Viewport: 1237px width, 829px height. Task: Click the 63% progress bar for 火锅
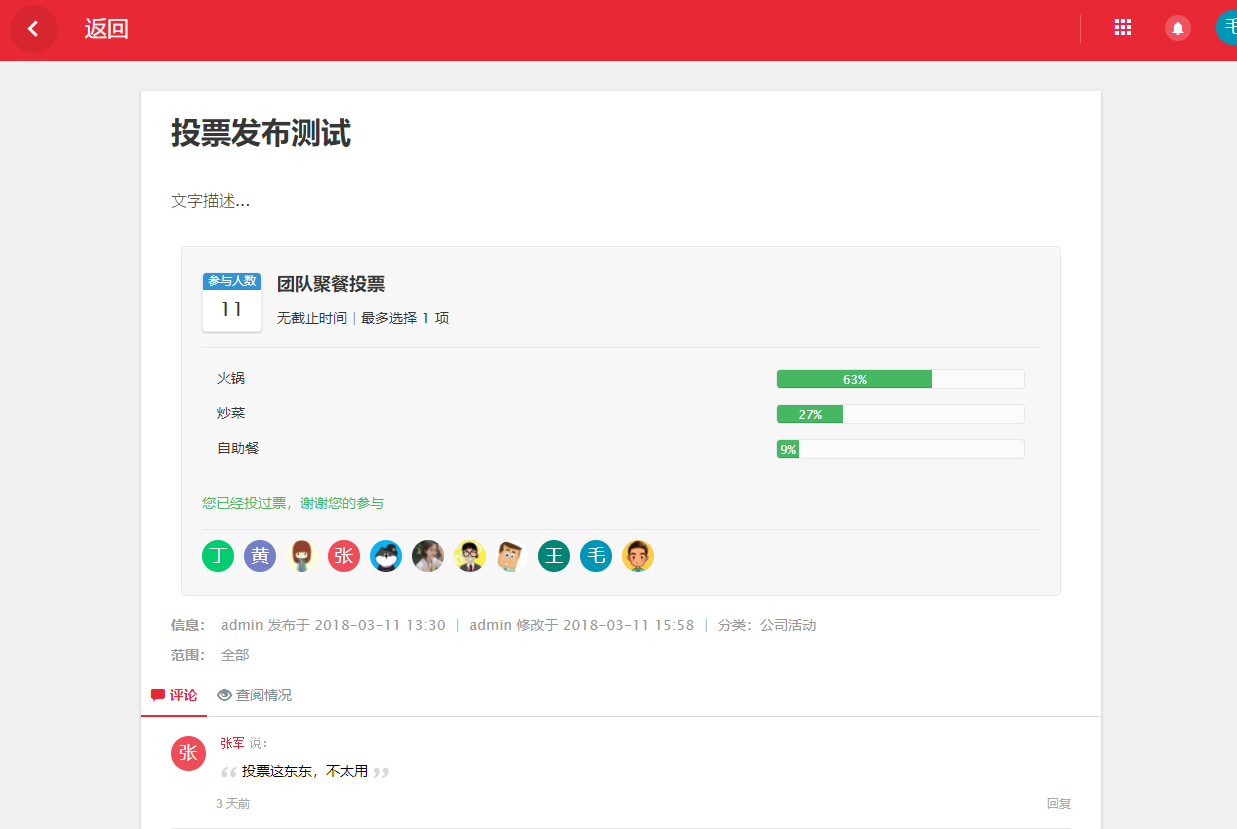click(x=853, y=378)
